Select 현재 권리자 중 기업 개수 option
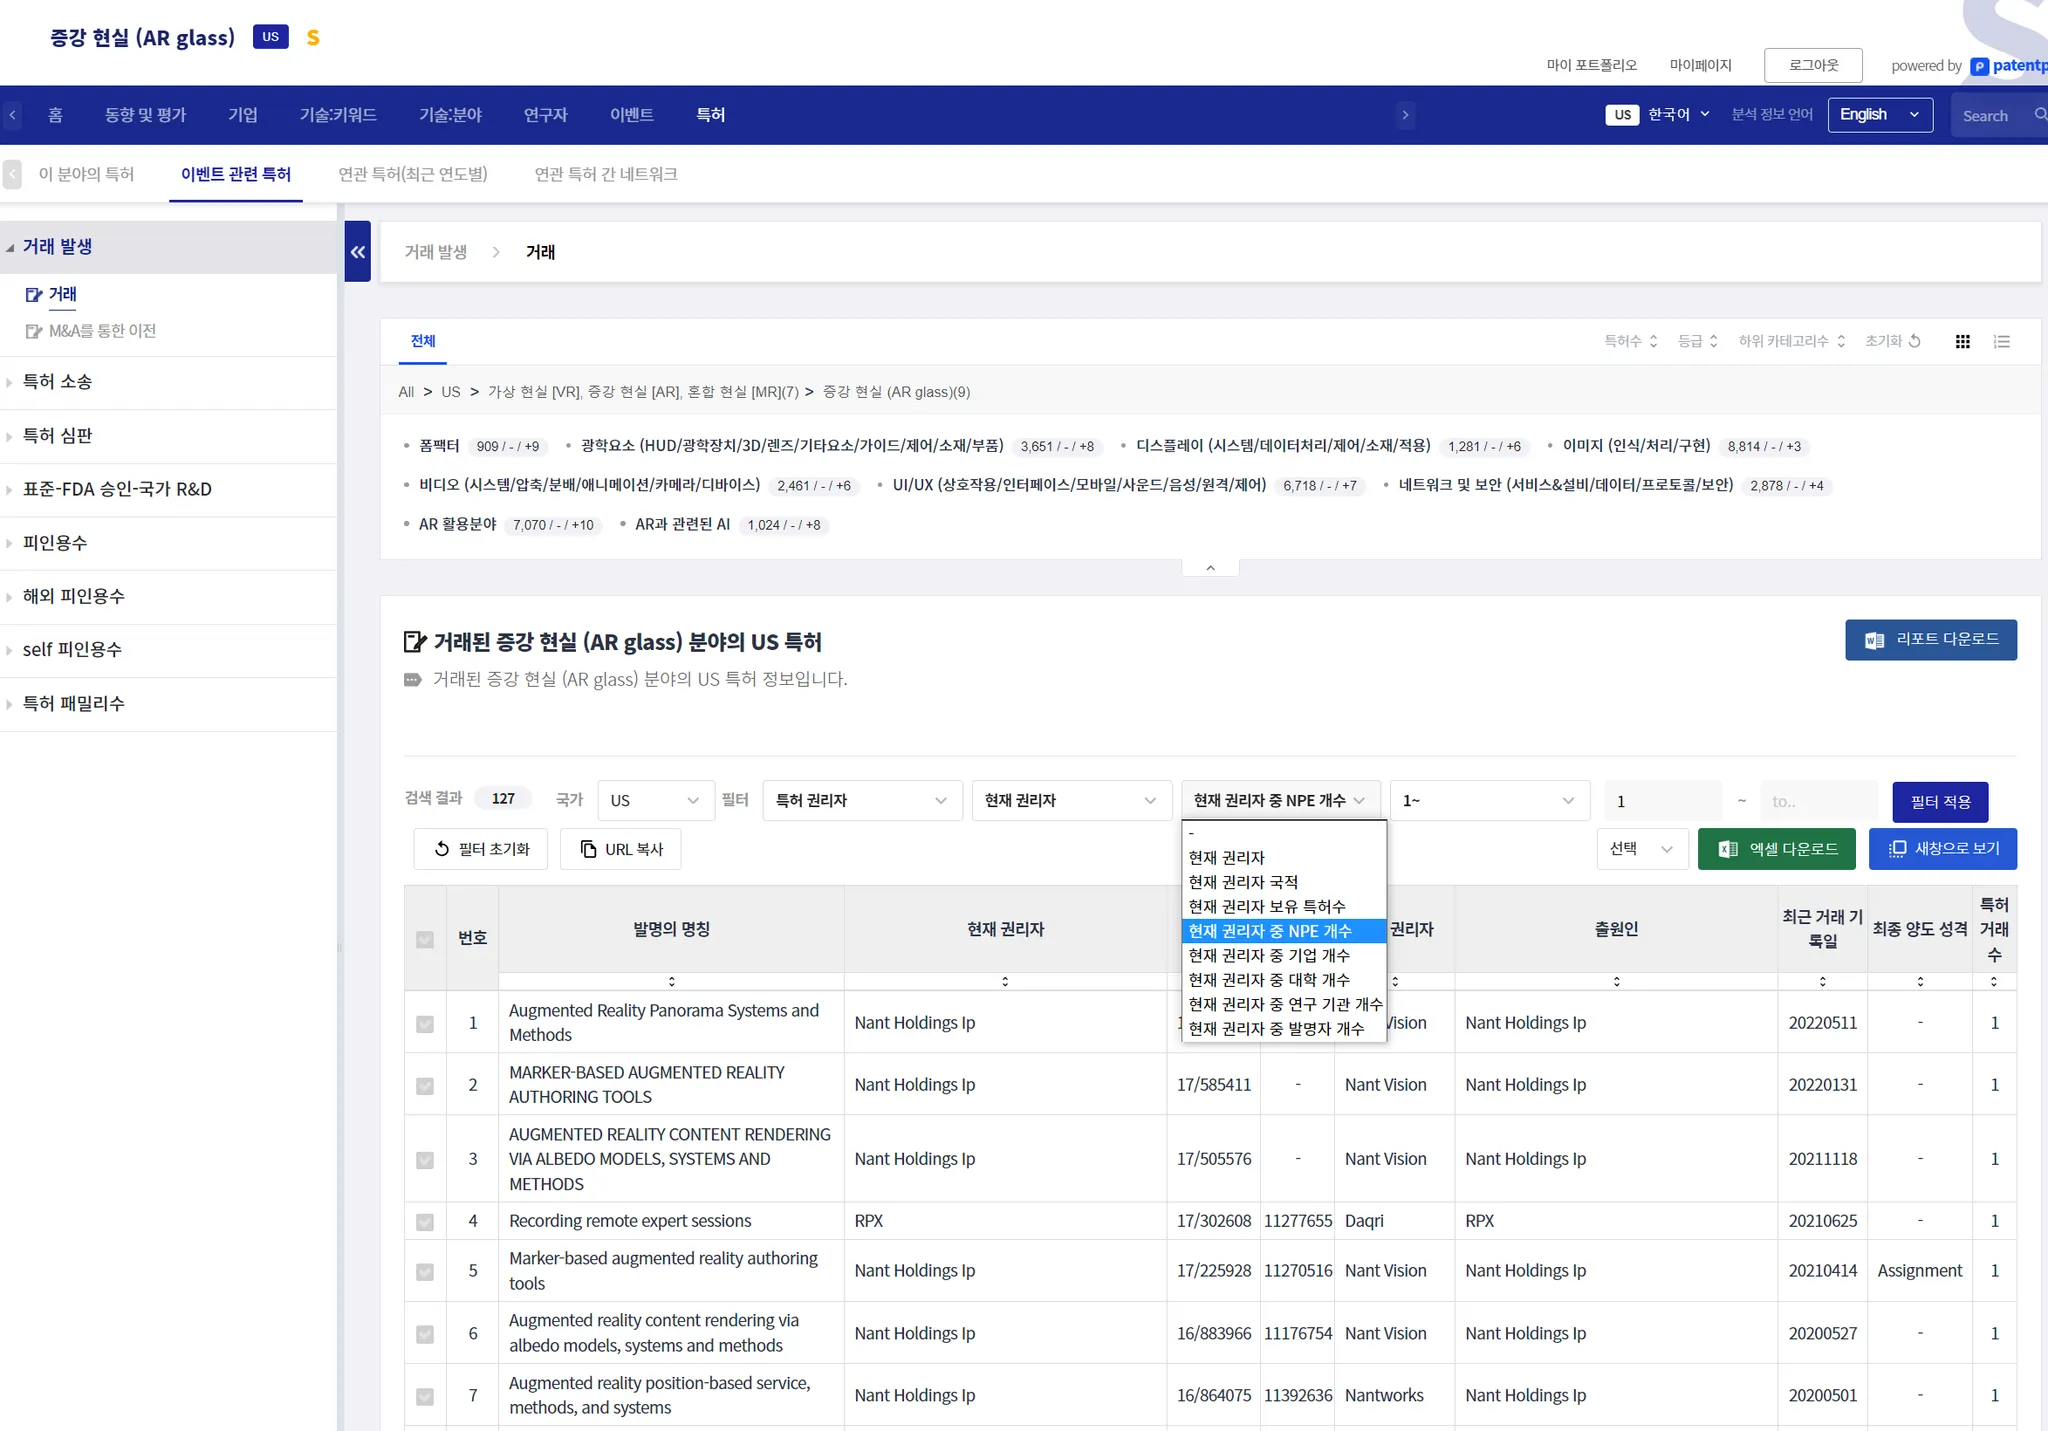Viewport: 2048px width, 1431px height. coord(1268,956)
